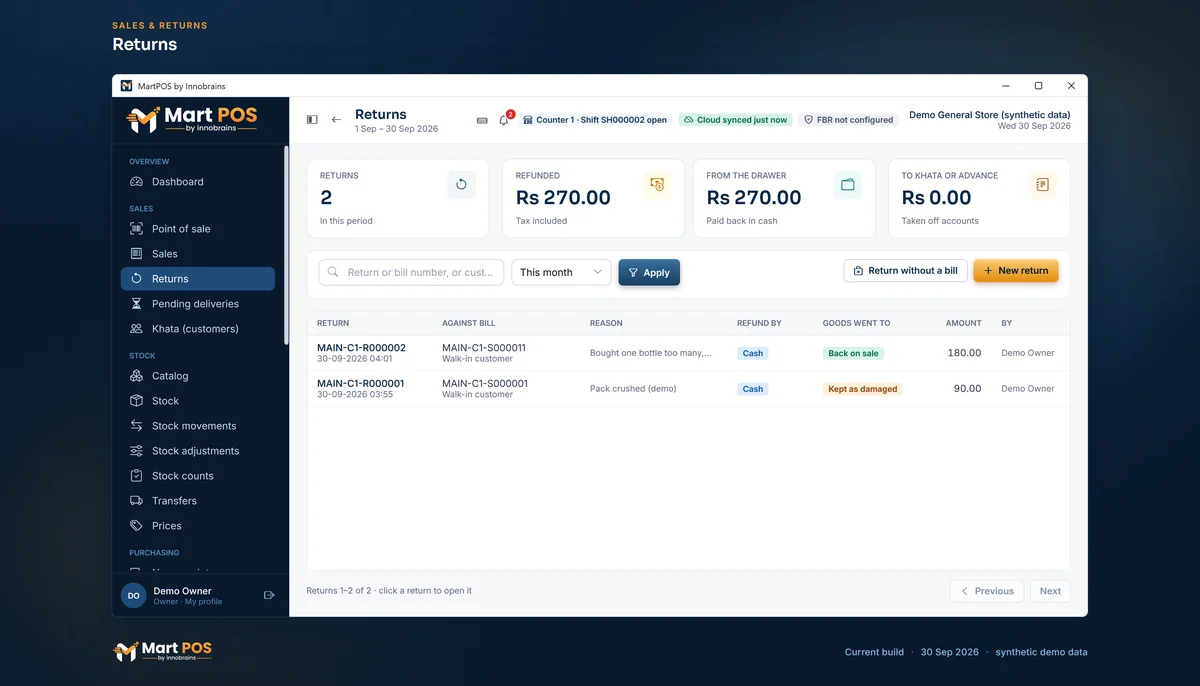
Task: Click the wallet icon on From the Drawer card
Action: (x=848, y=184)
